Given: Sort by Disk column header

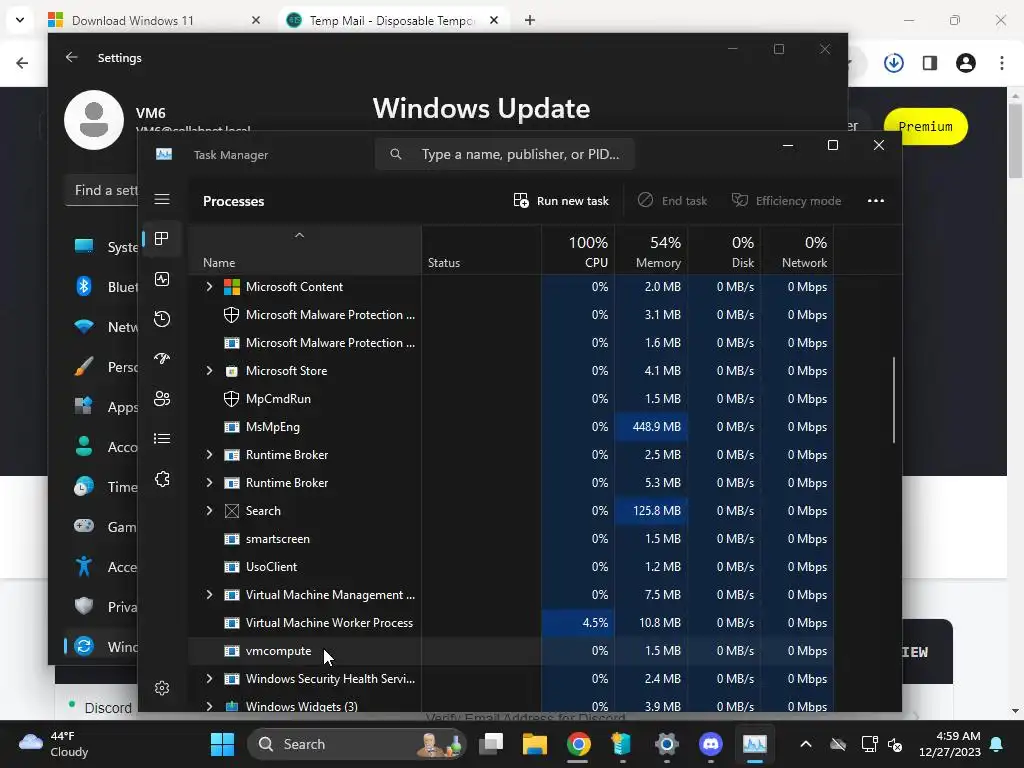Looking at the screenshot, I should point(724,251).
